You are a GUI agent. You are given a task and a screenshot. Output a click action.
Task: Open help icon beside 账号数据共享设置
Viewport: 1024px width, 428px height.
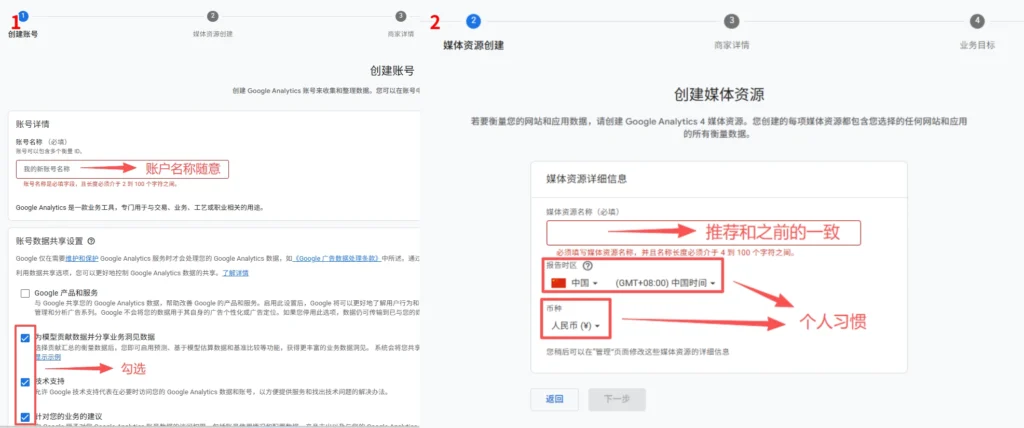pyautogui.click(x=91, y=240)
